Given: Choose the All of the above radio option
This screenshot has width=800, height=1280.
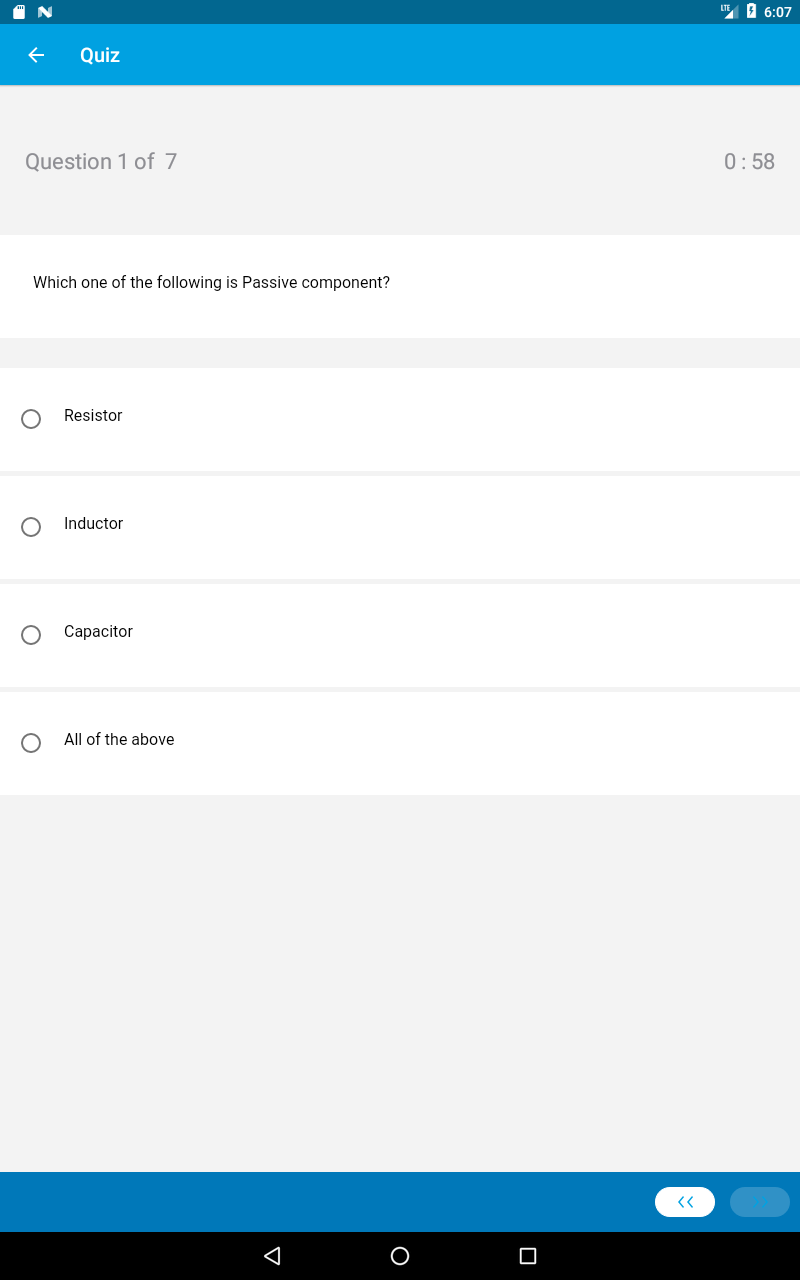Looking at the screenshot, I should pos(31,743).
